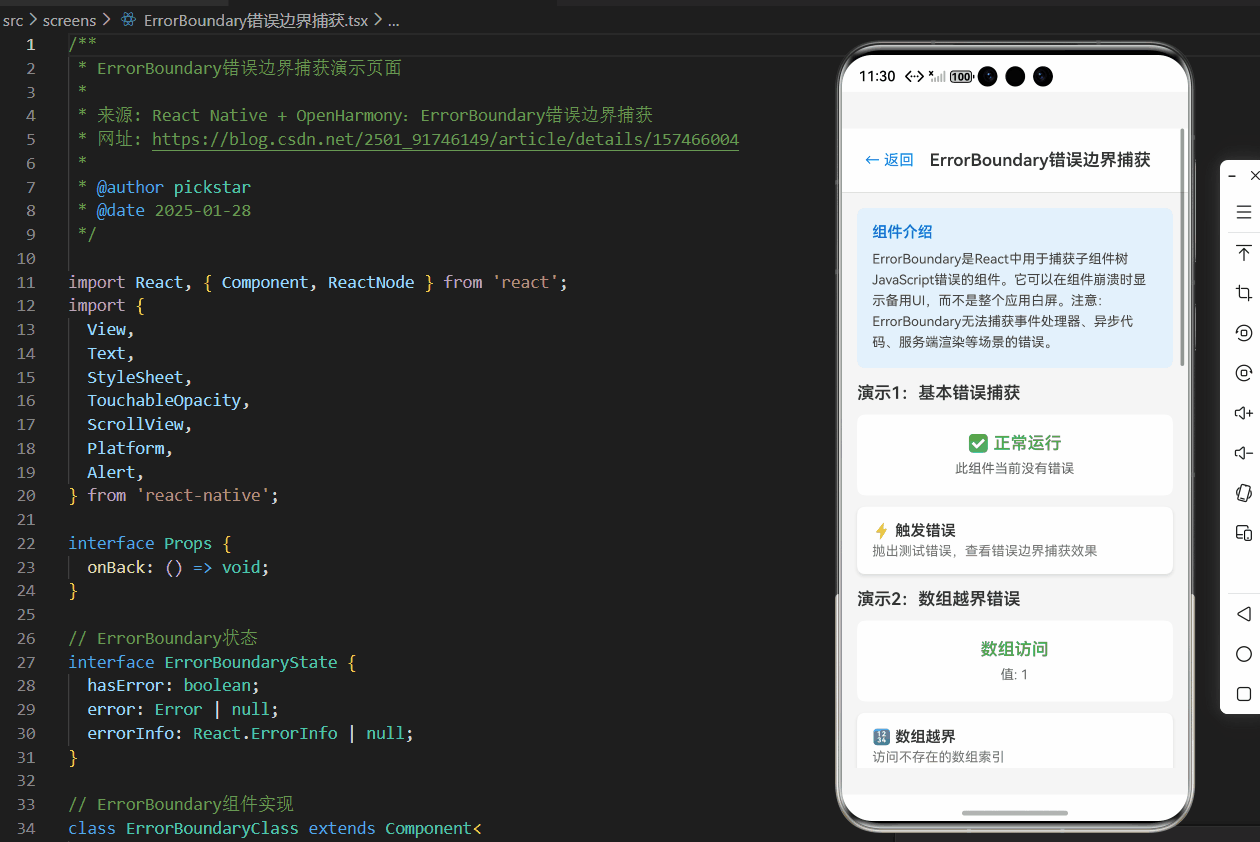1260x842 pixels.
Task: Minimize the emulator toolbar window
Action: (x=1232, y=175)
